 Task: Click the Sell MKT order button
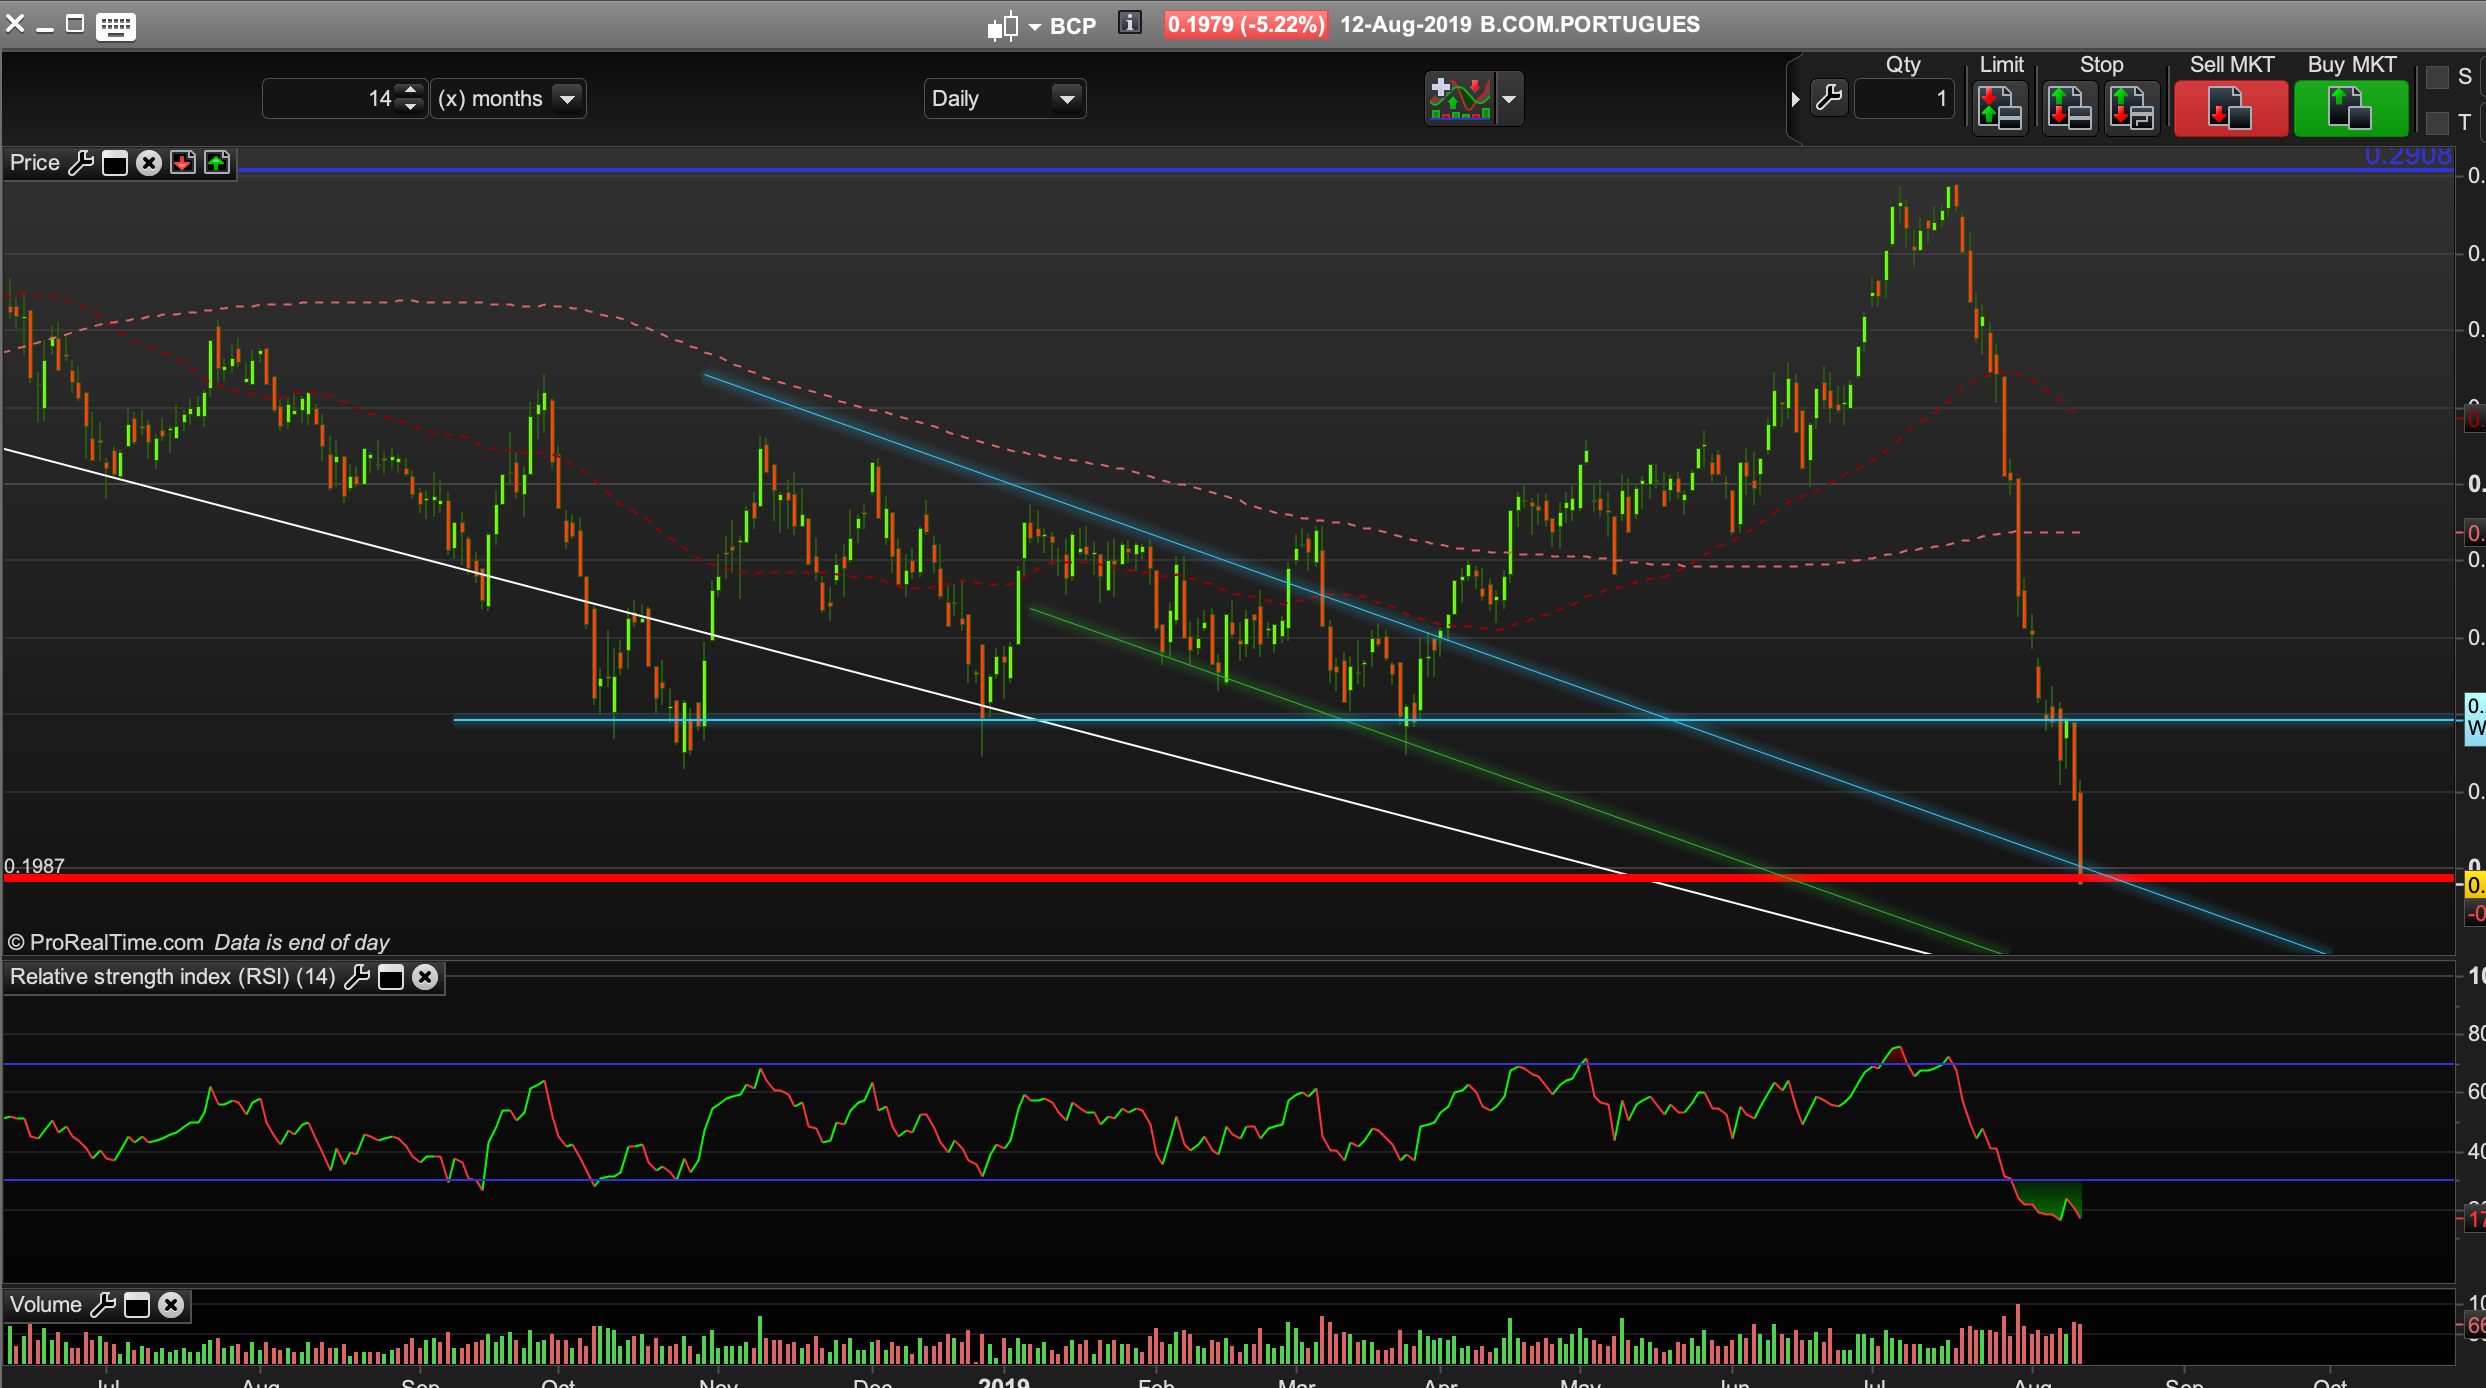coord(2230,108)
